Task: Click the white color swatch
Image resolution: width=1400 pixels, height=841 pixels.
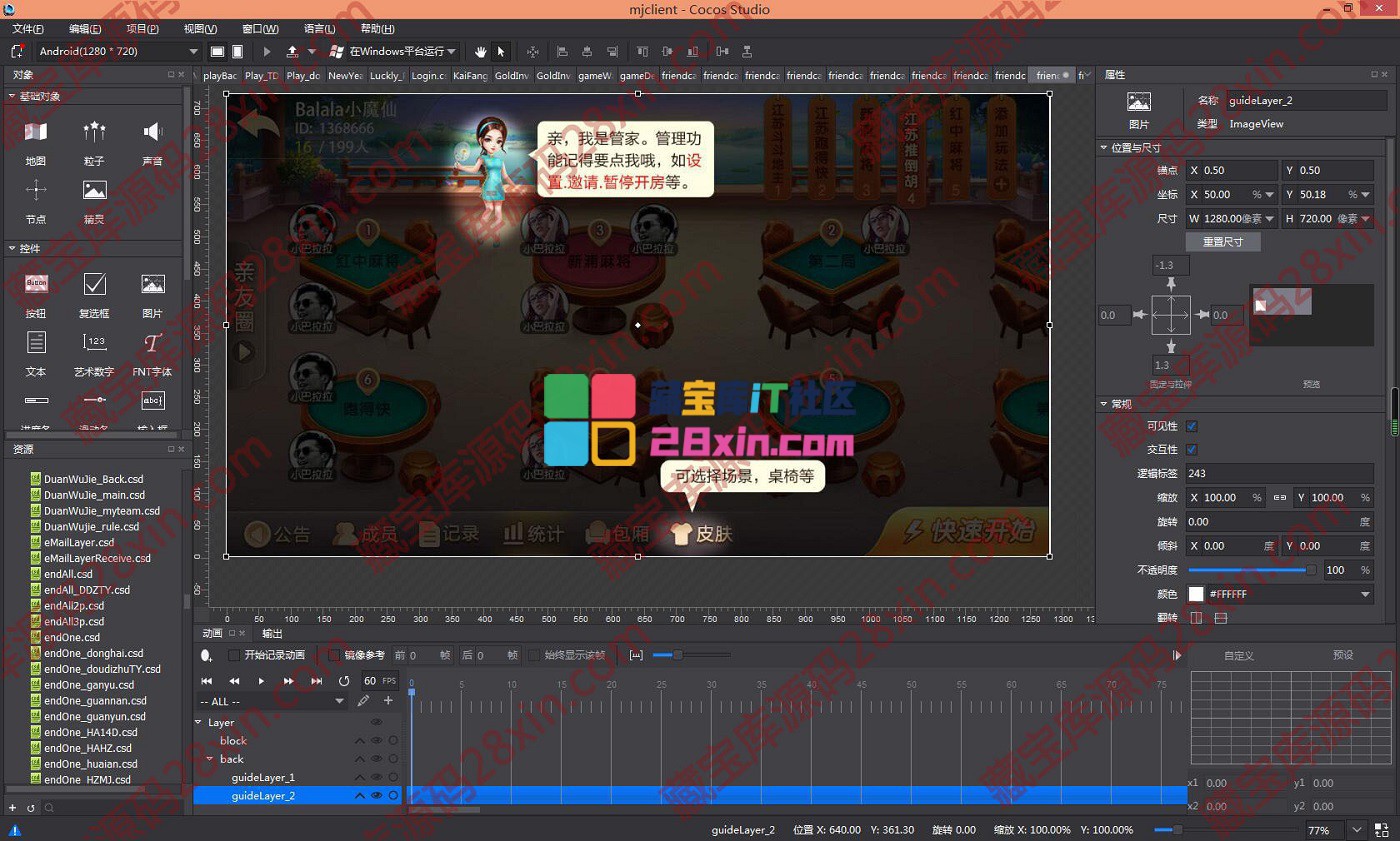Action: [1195, 594]
